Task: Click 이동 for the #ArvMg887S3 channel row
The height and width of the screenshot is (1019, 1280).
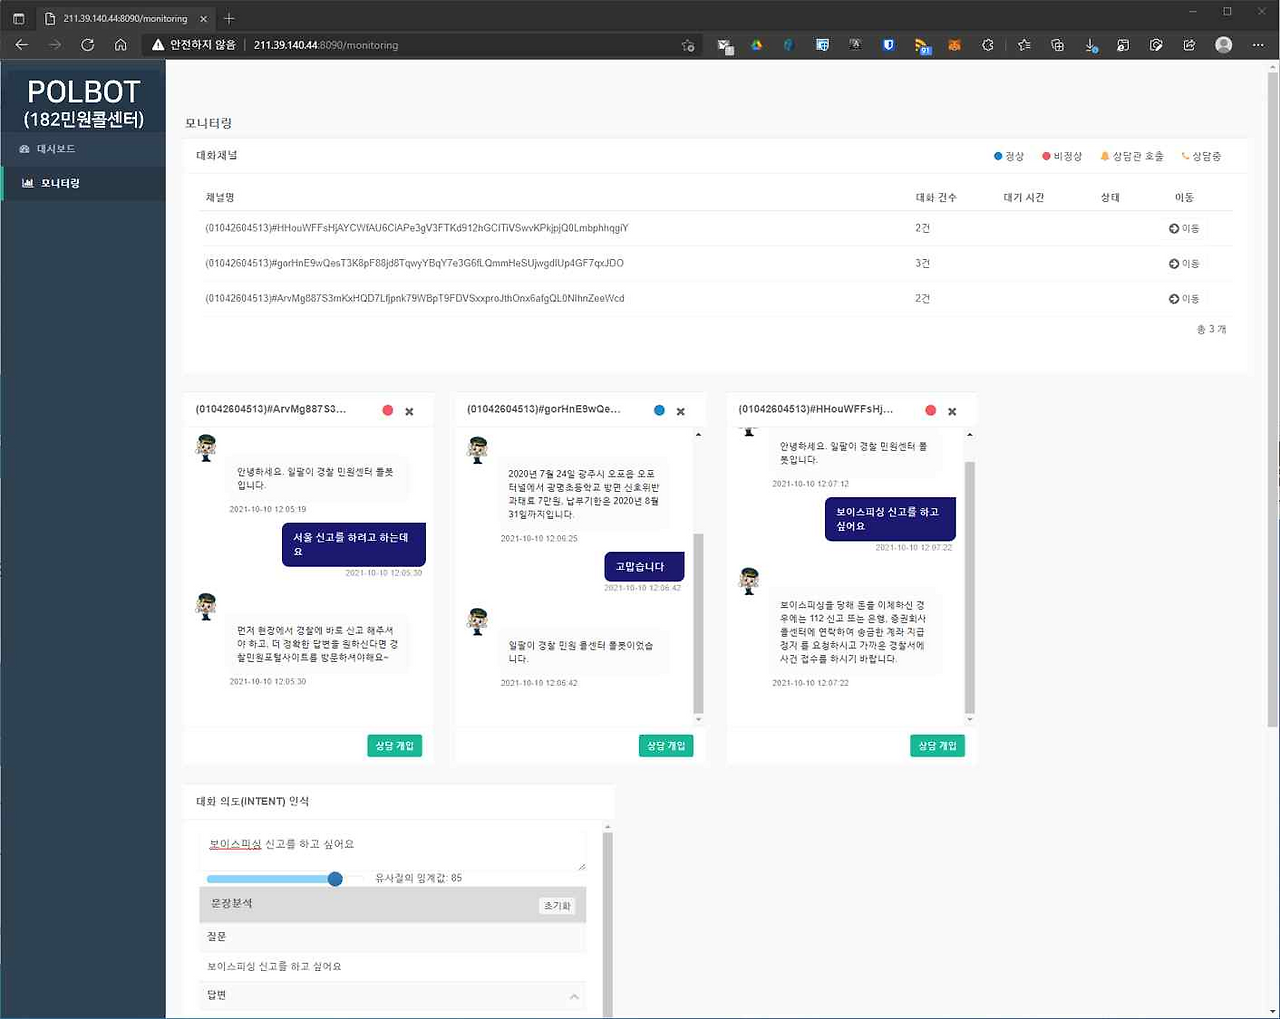Action: [1184, 299]
